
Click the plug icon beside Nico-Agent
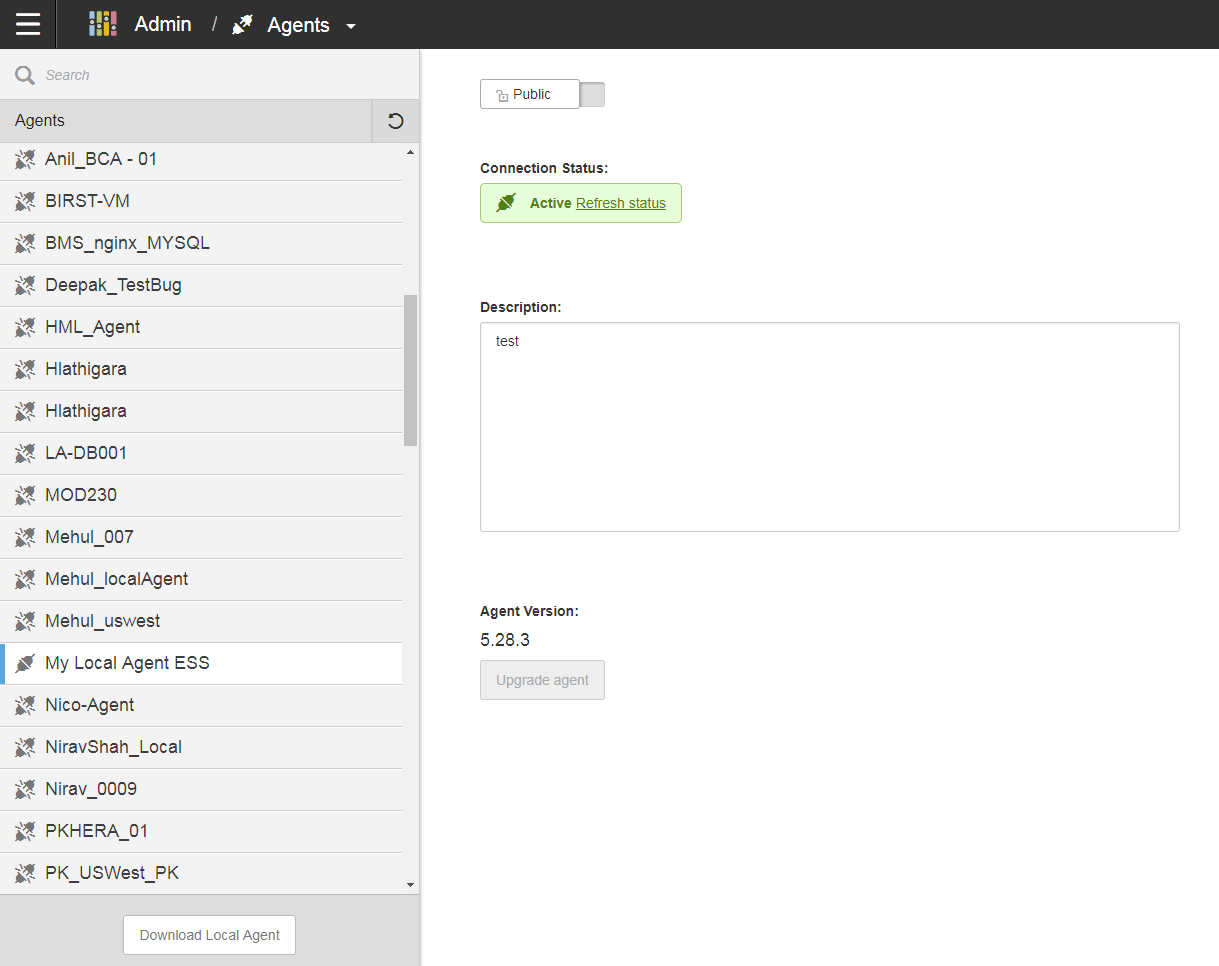(25, 705)
